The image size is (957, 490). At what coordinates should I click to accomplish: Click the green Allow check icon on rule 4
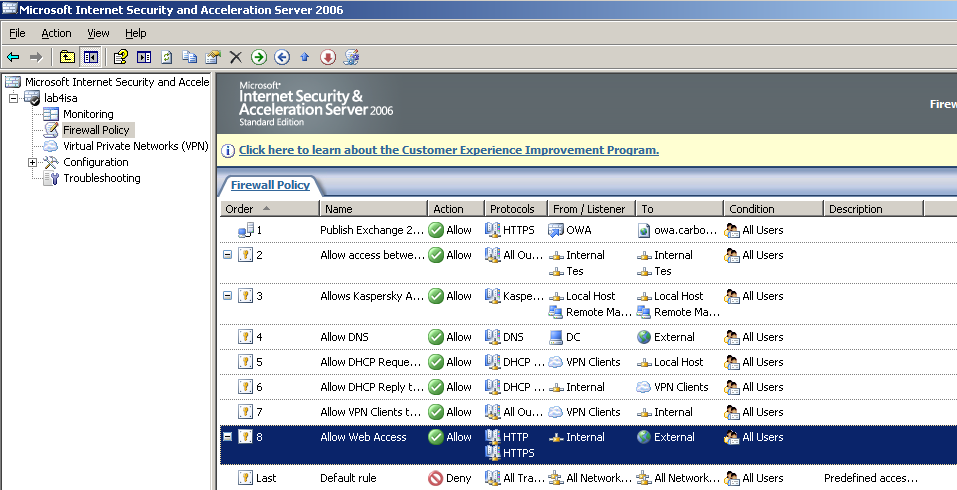(x=435, y=337)
